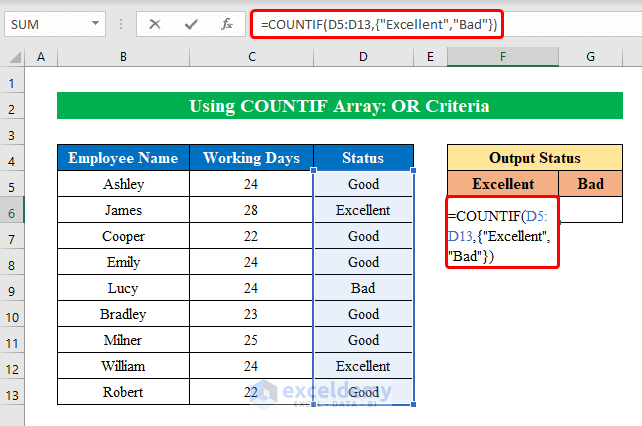Select column E header

coord(430,57)
